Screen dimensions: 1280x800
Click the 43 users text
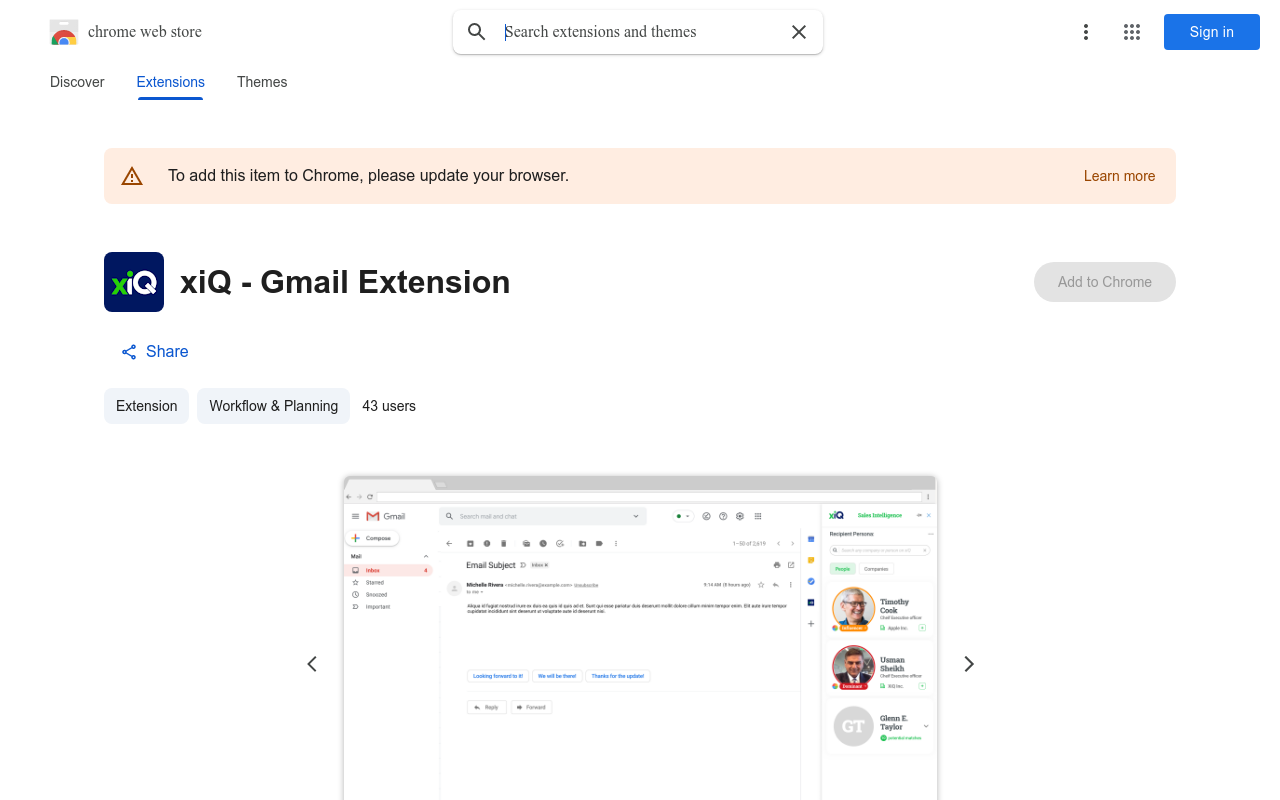[x=389, y=406]
